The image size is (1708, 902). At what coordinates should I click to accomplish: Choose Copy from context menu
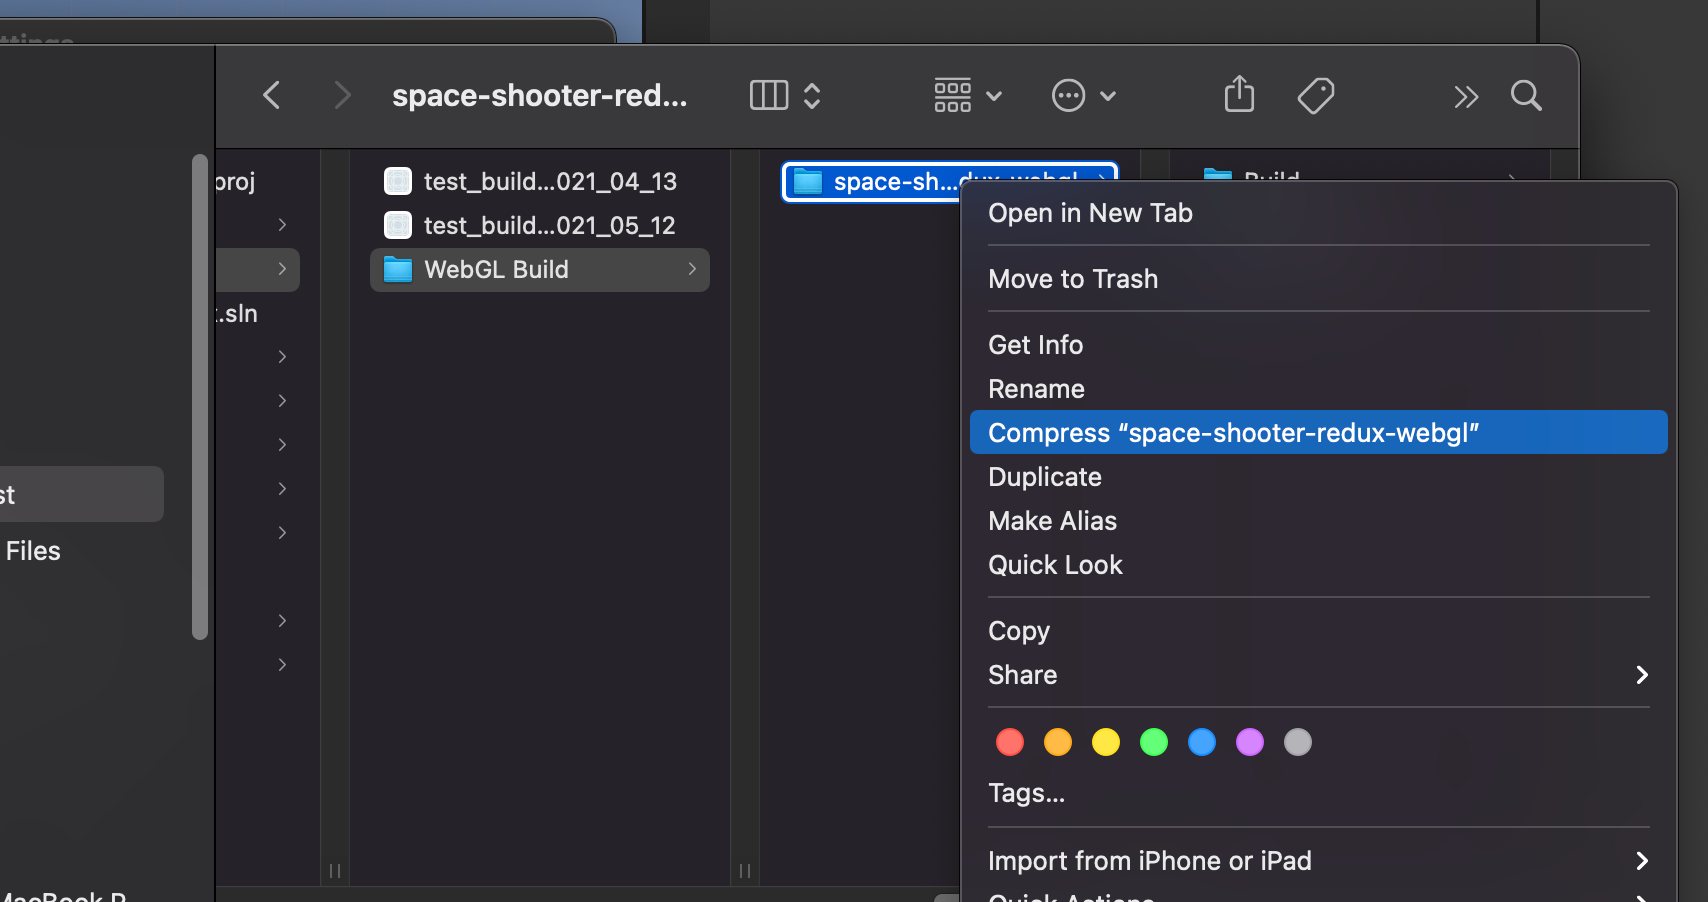click(x=1318, y=631)
